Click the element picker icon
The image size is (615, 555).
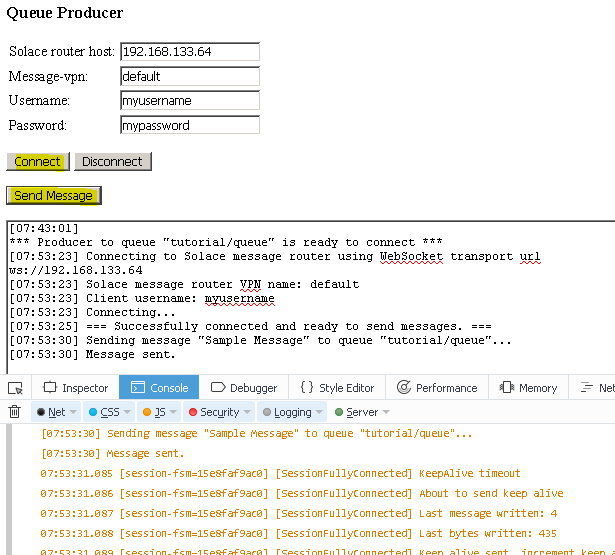(x=15, y=388)
